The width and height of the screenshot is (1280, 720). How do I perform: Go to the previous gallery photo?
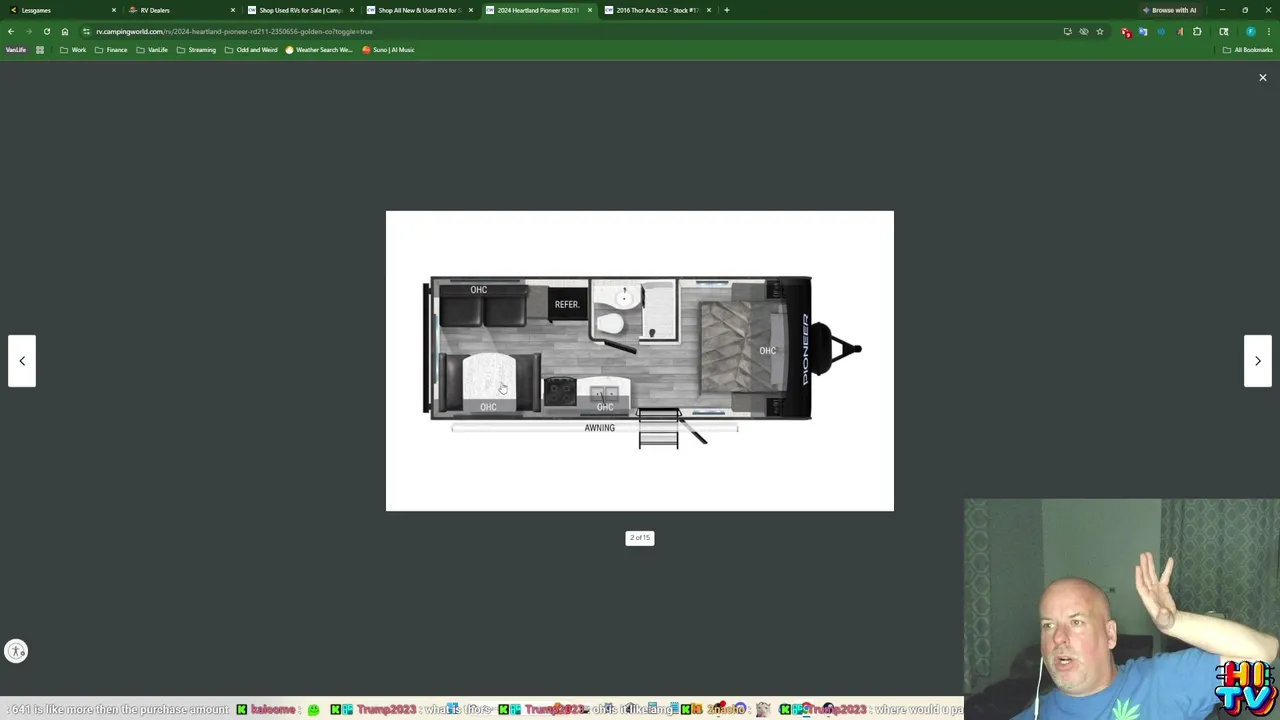22,361
